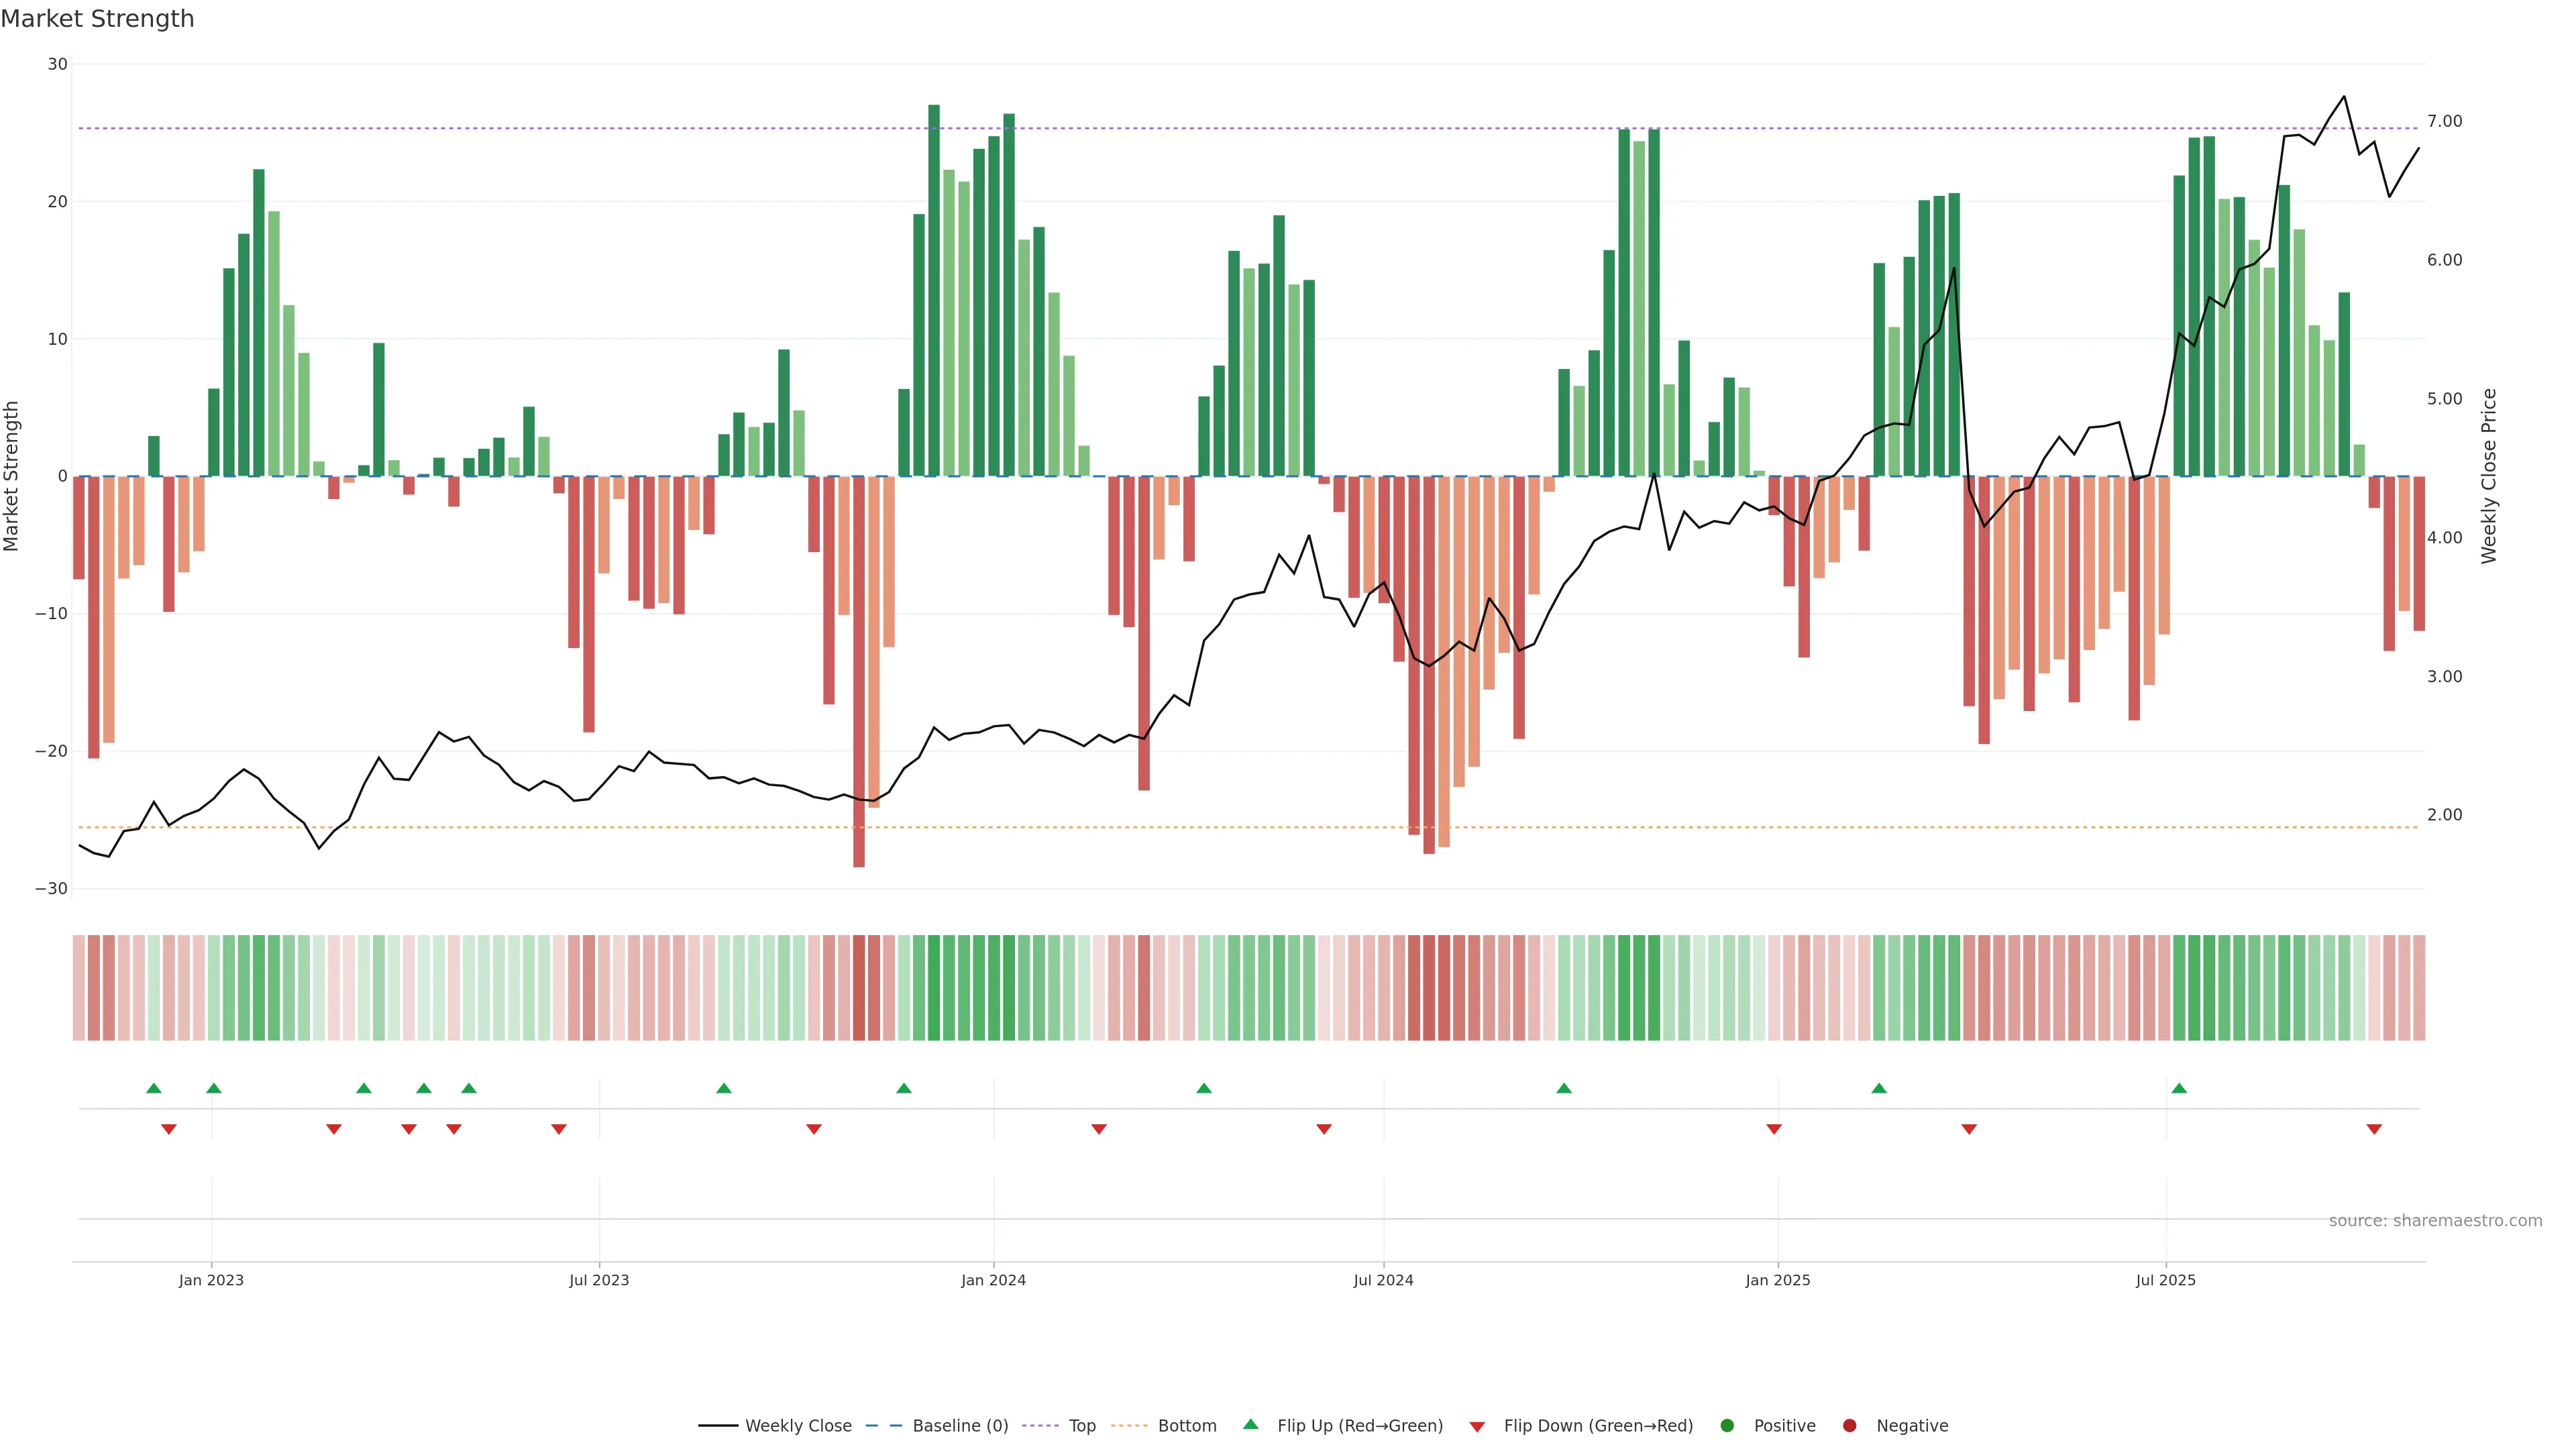Click the Jan 2024 x-axis label

click(993, 1280)
